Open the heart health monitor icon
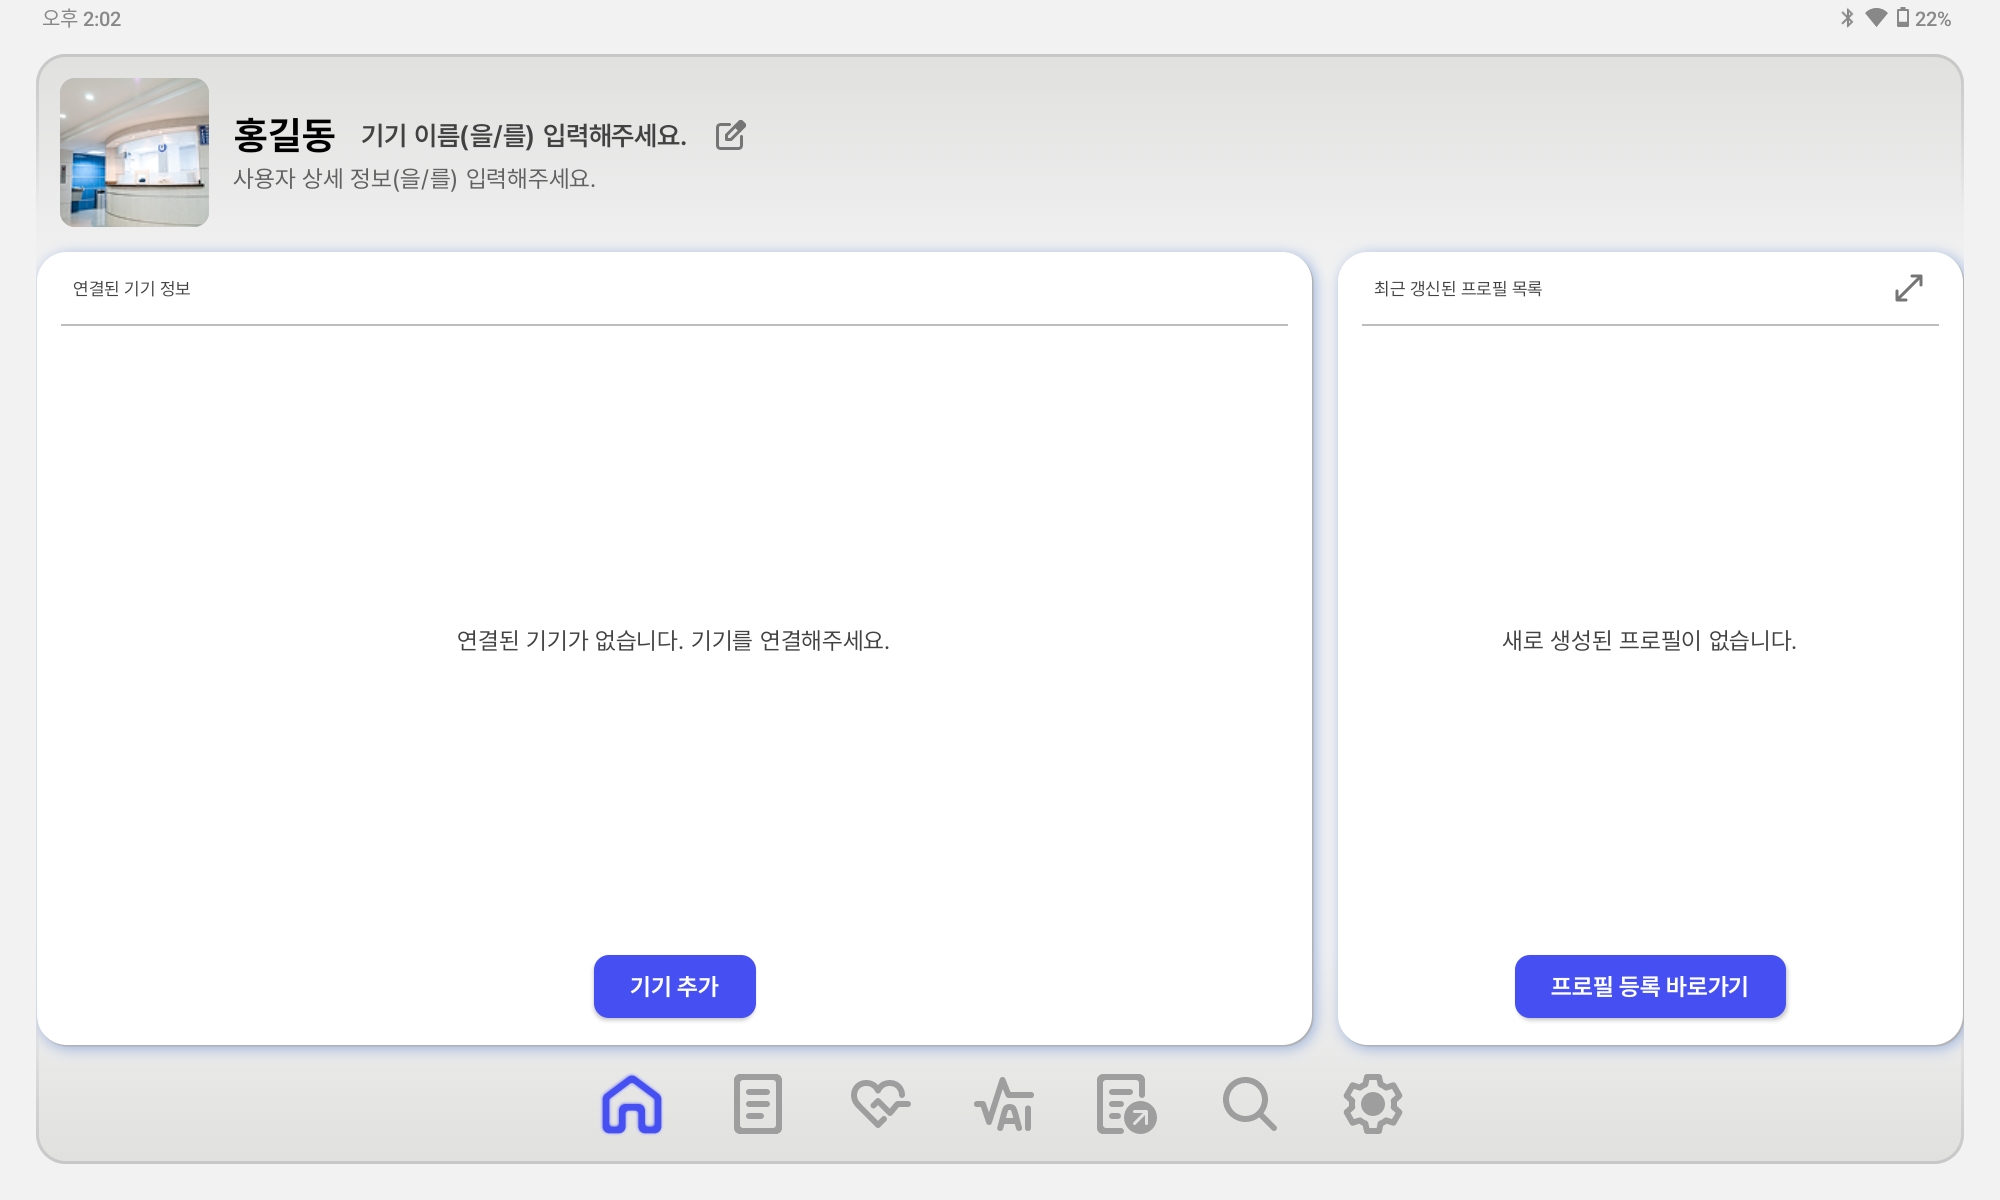The height and width of the screenshot is (1200, 2000). click(x=880, y=1104)
